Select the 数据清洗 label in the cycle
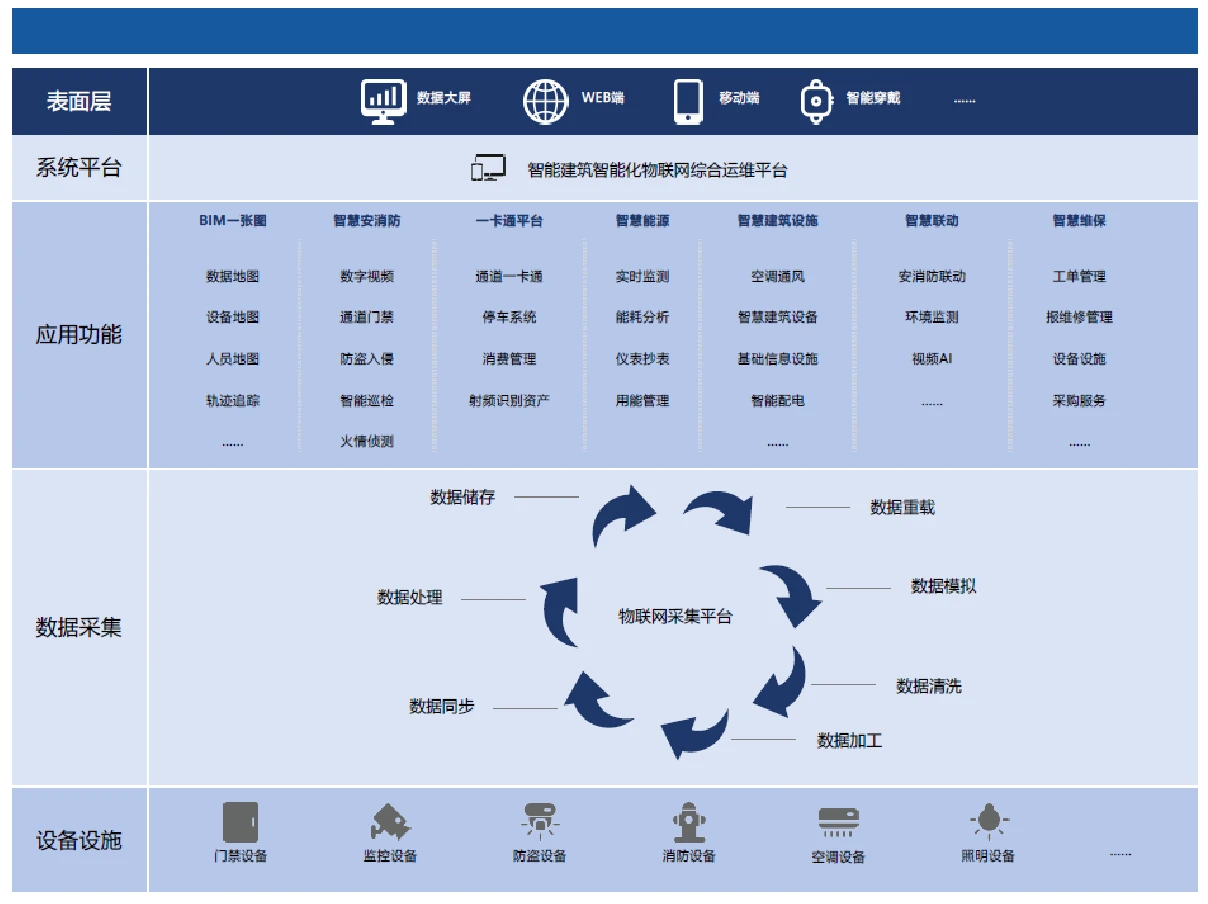This screenshot has width=1208, height=904. click(928, 686)
